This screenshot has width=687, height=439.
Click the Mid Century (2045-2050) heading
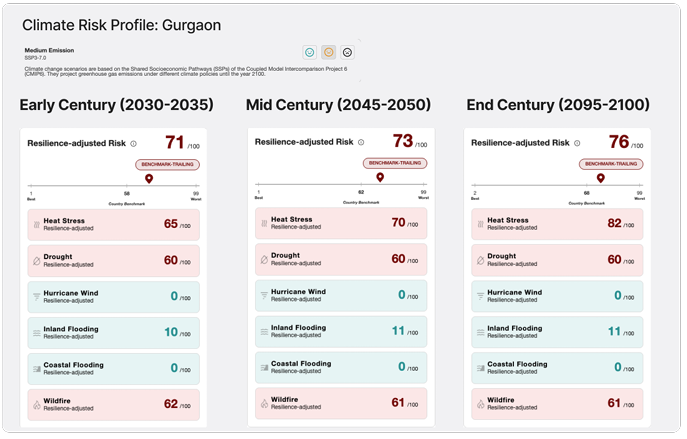click(338, 105)
